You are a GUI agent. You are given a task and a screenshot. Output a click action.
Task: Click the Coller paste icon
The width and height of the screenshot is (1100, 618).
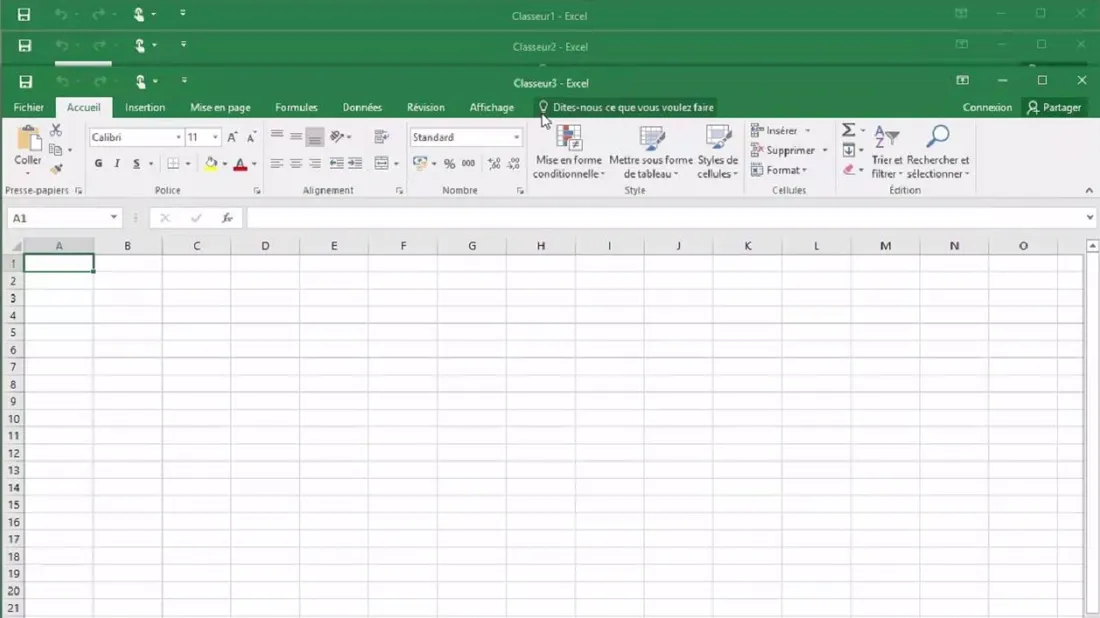point(28,140)
